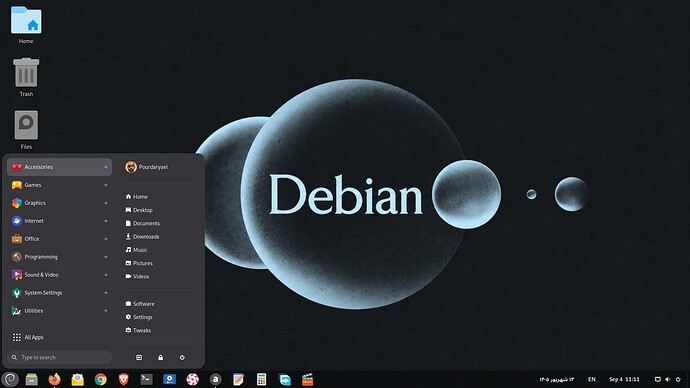The height and width of the screenshot is (388, 690).
Task: Open Music in the menu places list
Action: click(x=136, y=249)
